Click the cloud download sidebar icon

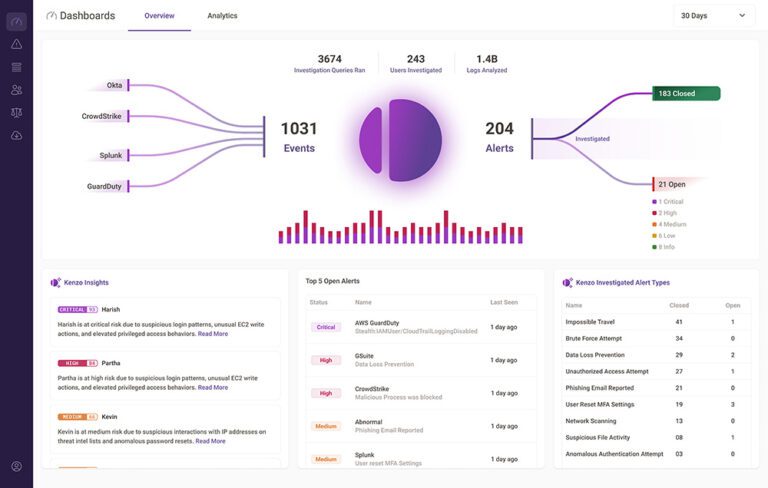(x=16, y=136)
